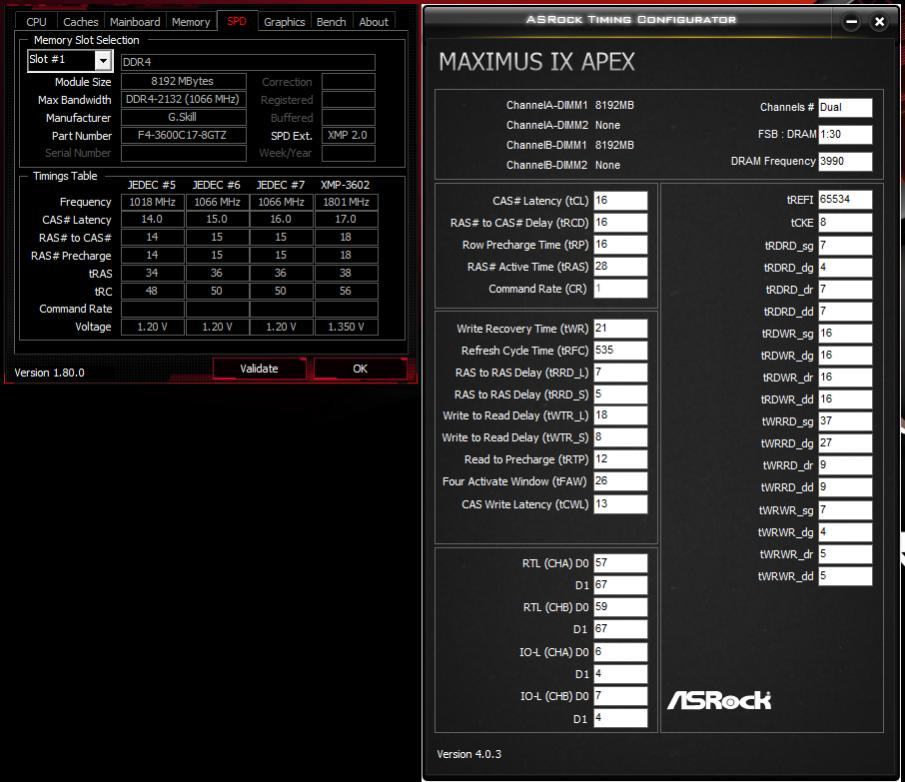905x782 pixels.
Task: Click the Read to Precharge (tRTP) field
Action: tap(620, 459)
